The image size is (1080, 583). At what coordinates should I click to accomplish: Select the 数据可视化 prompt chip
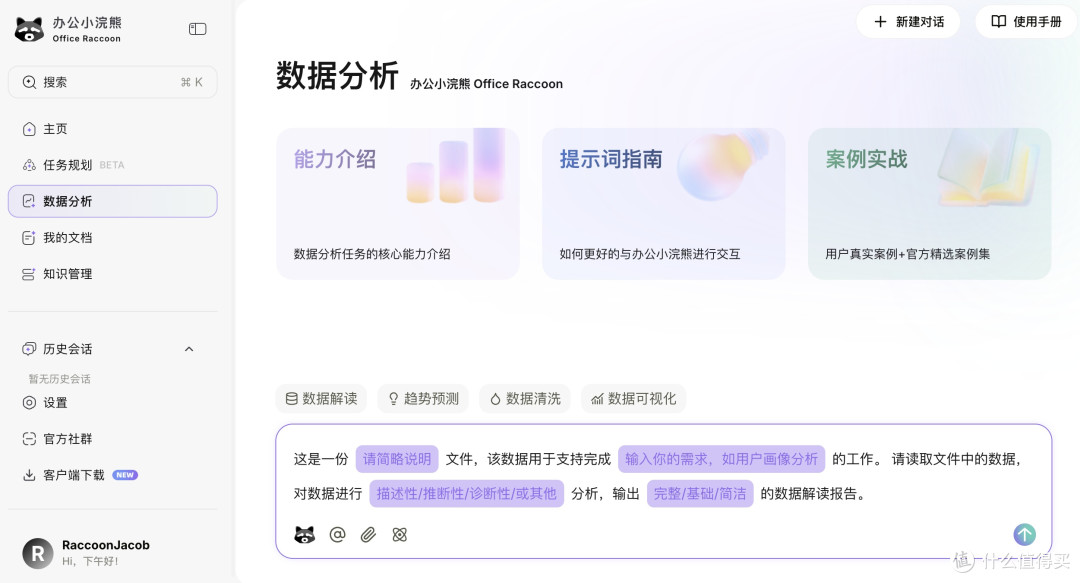coord(634,398)
